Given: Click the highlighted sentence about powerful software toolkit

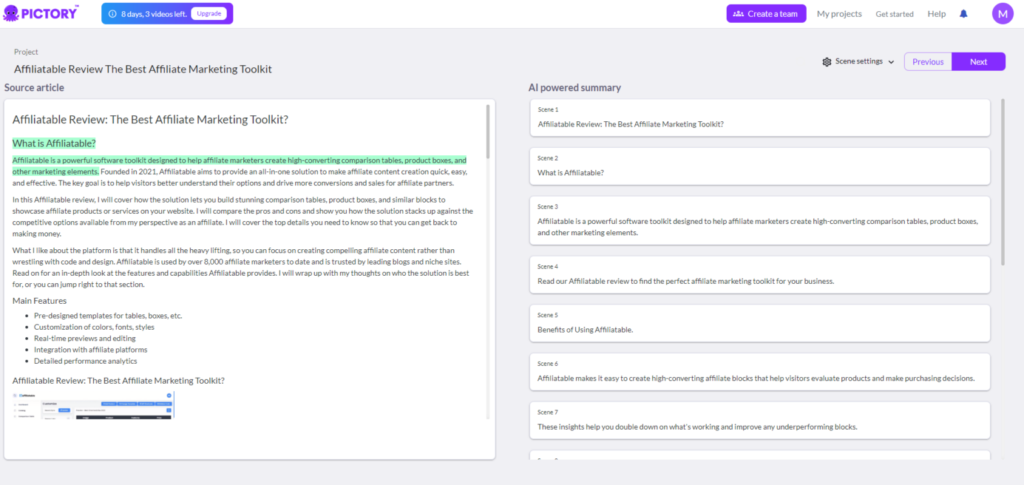Looking at the screenshot, I should pyautogui.click(x=240, y=166).
